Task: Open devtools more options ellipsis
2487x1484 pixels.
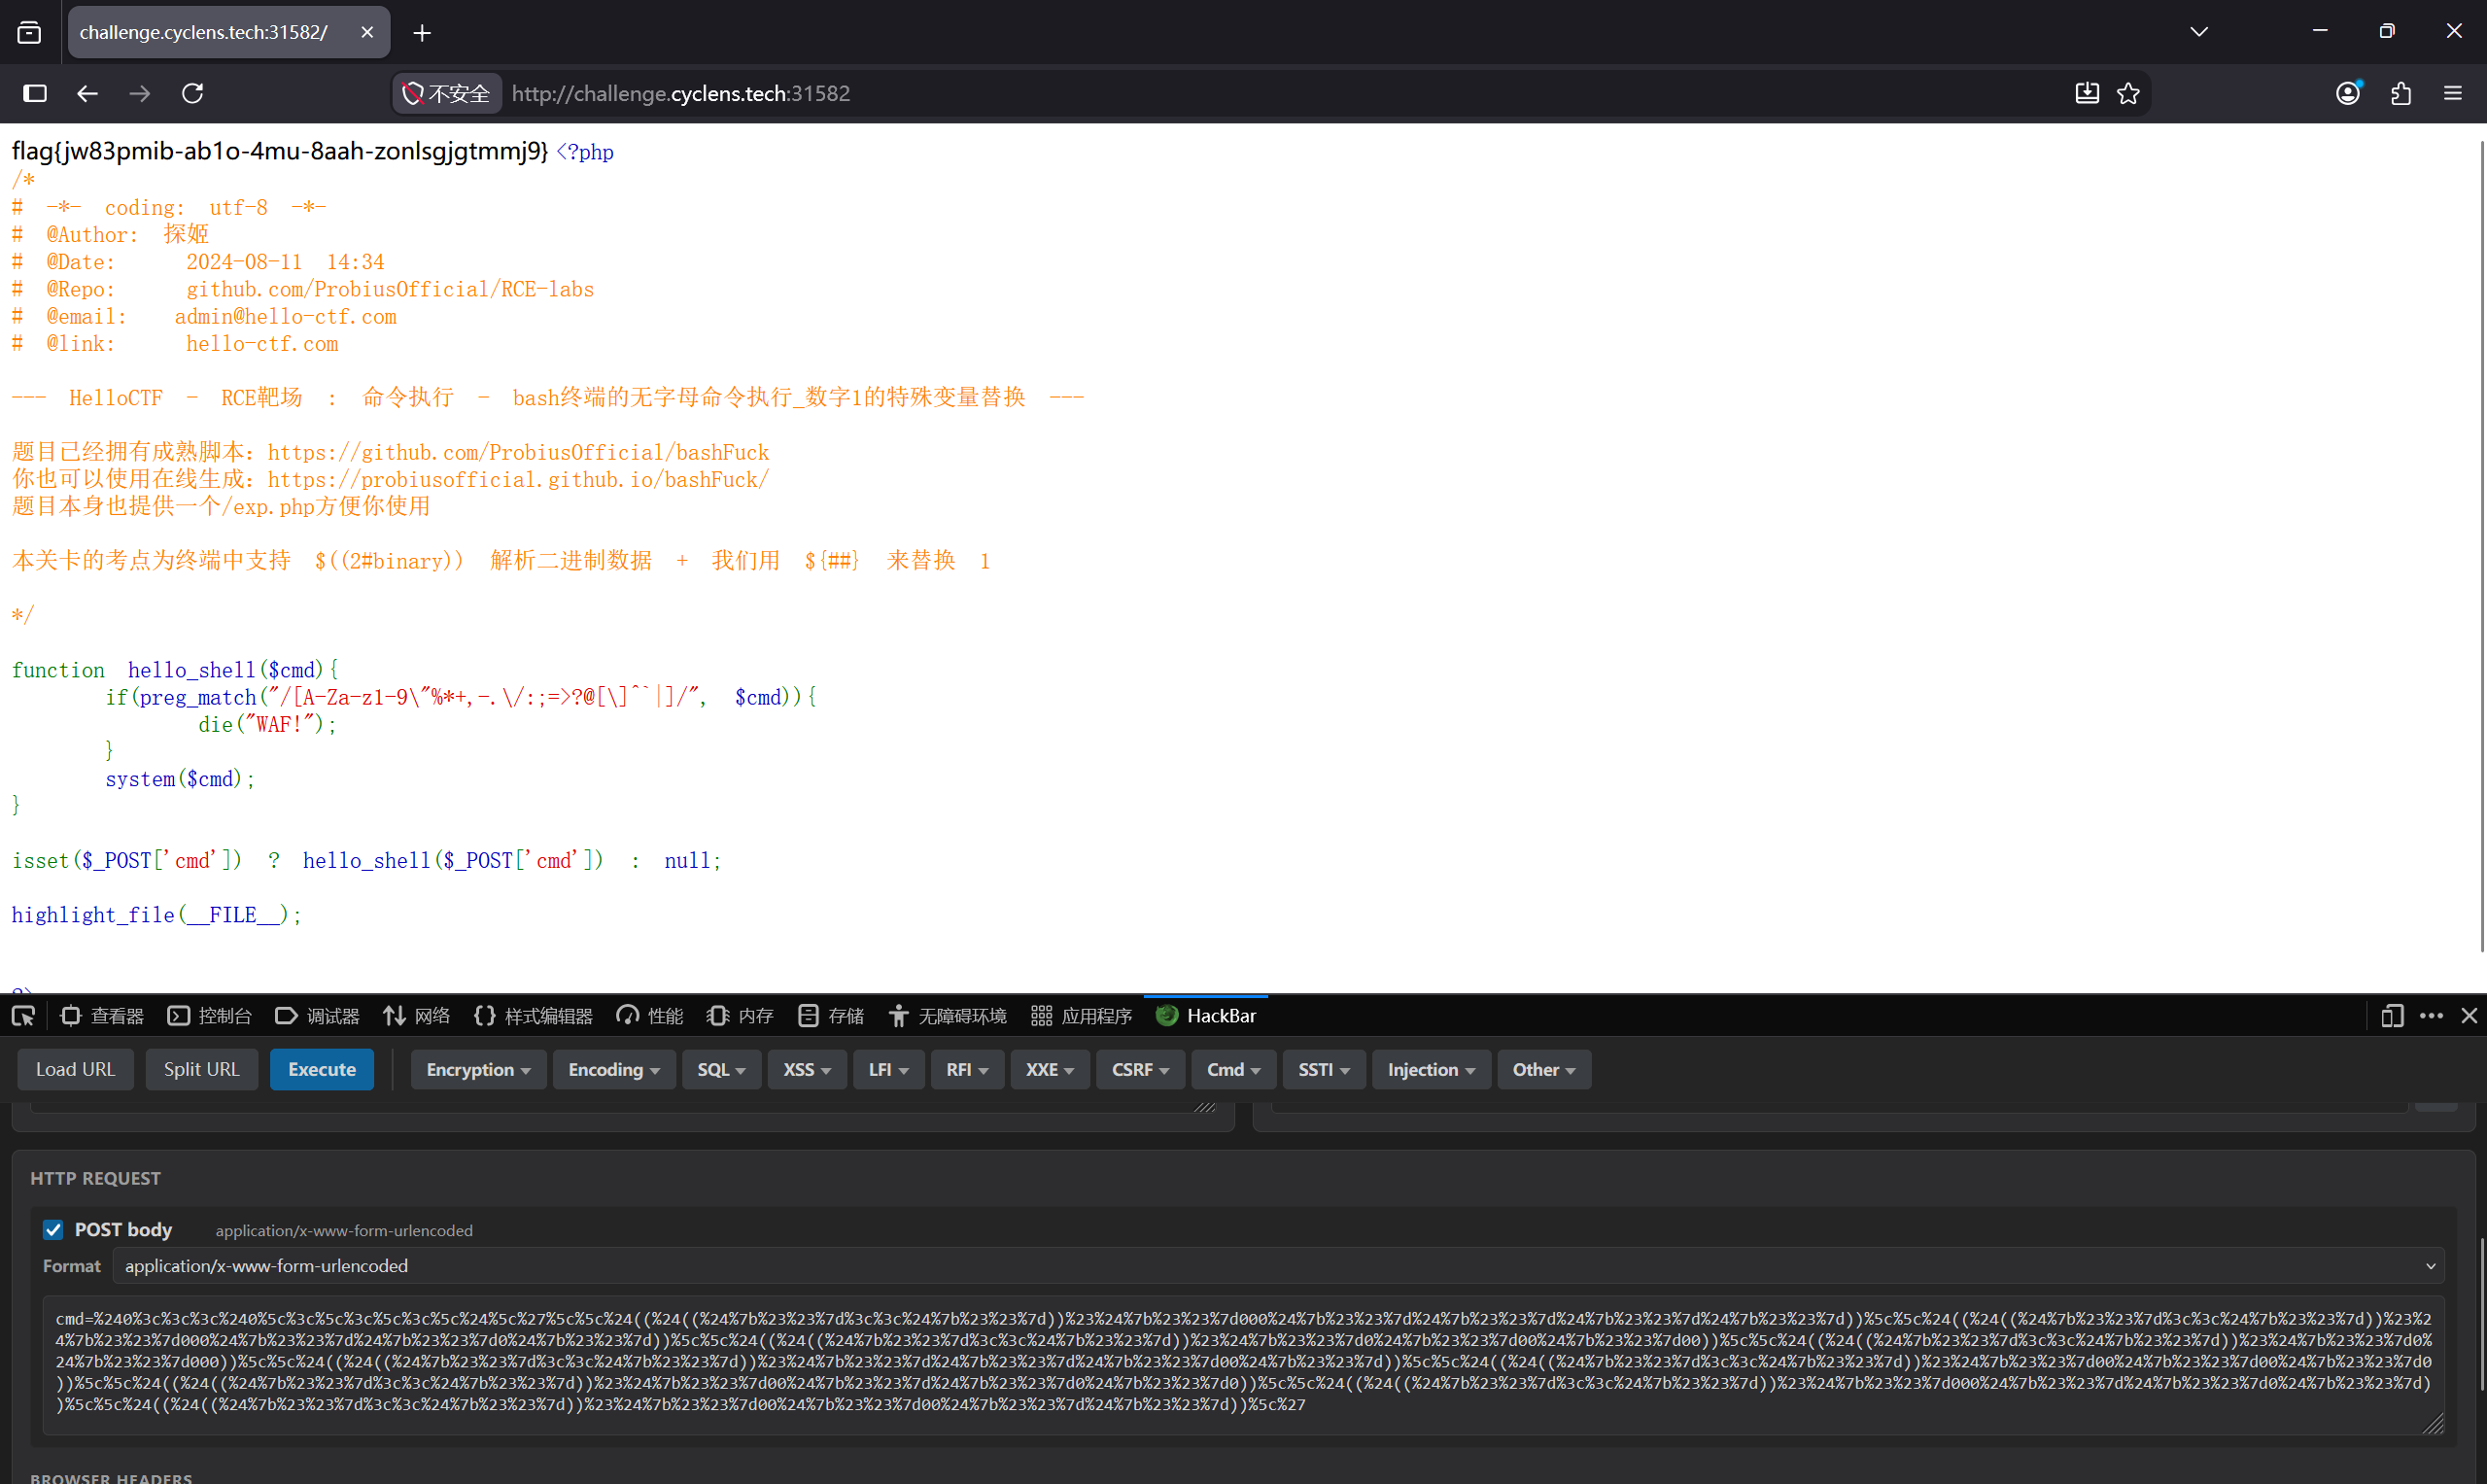Action: [2431, 1016]
